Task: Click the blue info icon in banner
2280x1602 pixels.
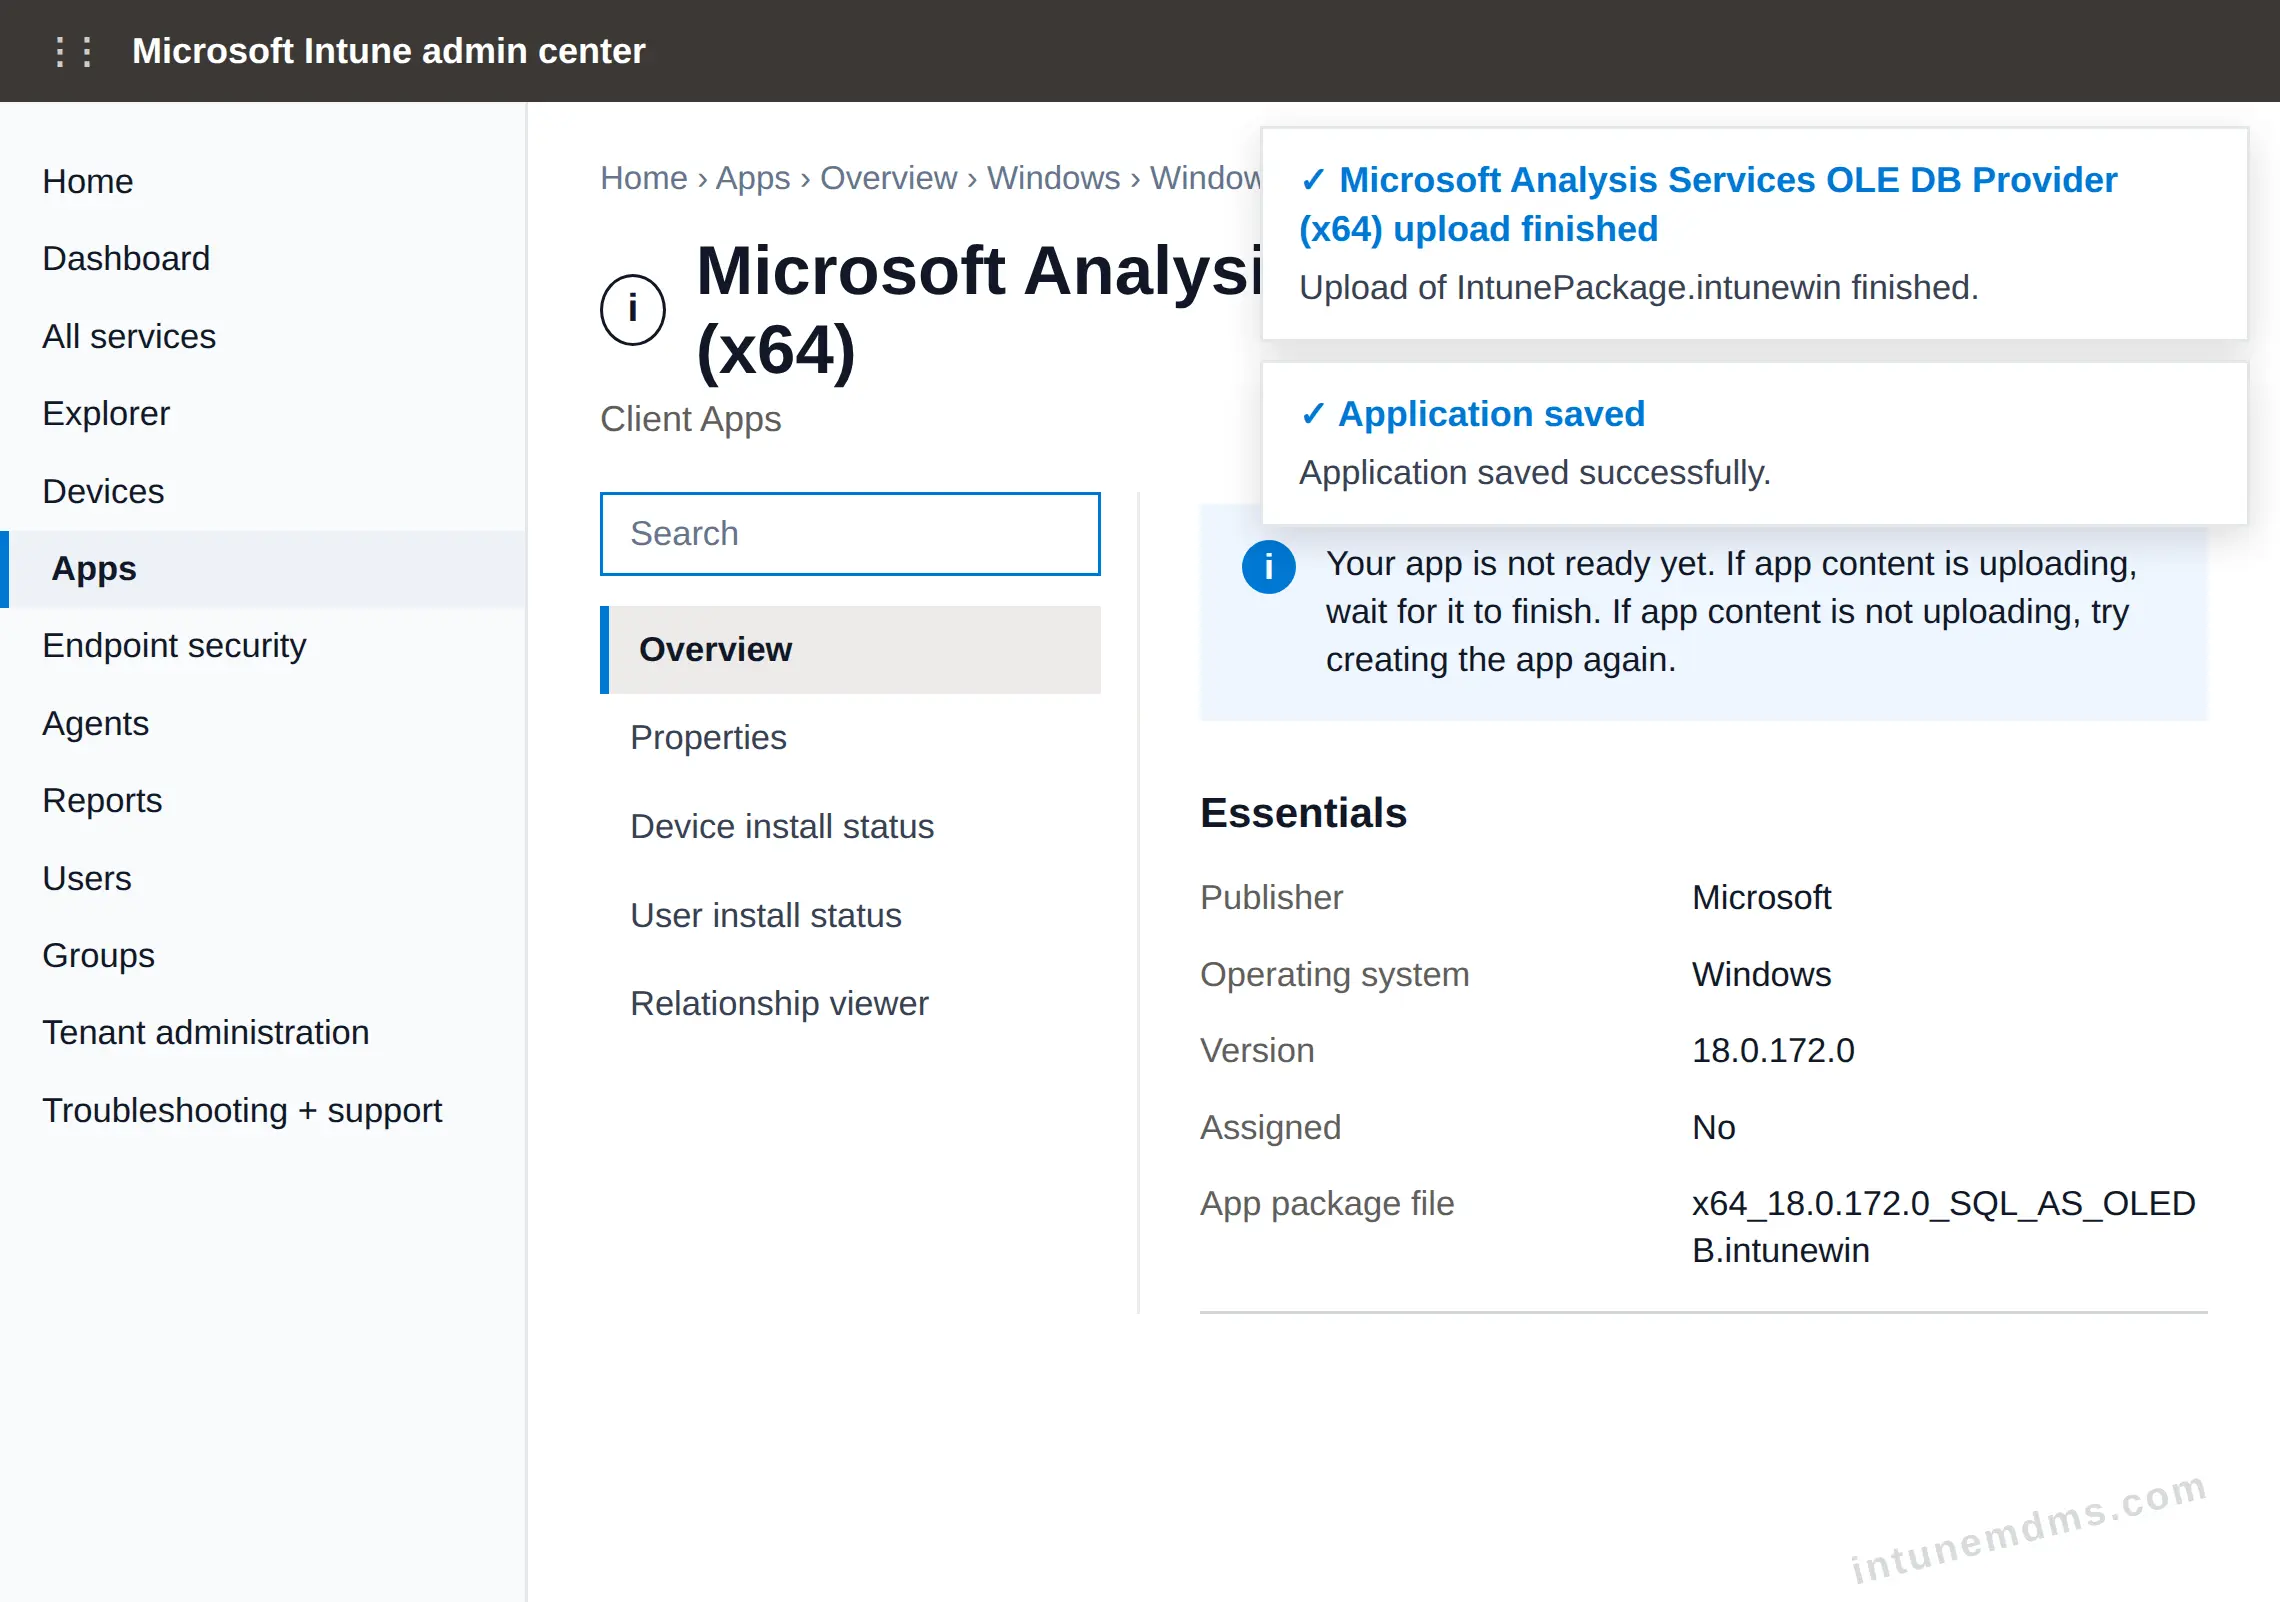Action: [1268, 566]
